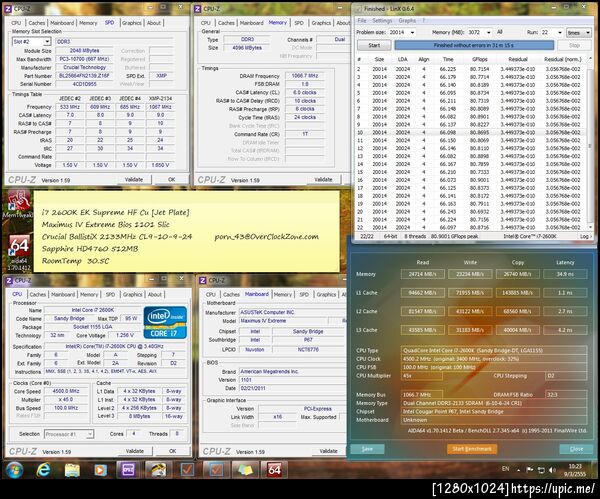Screen dimensions: 600x499
Task: Click Core Speed value 4500.0 MHz
Action: (x=66, y=391)
